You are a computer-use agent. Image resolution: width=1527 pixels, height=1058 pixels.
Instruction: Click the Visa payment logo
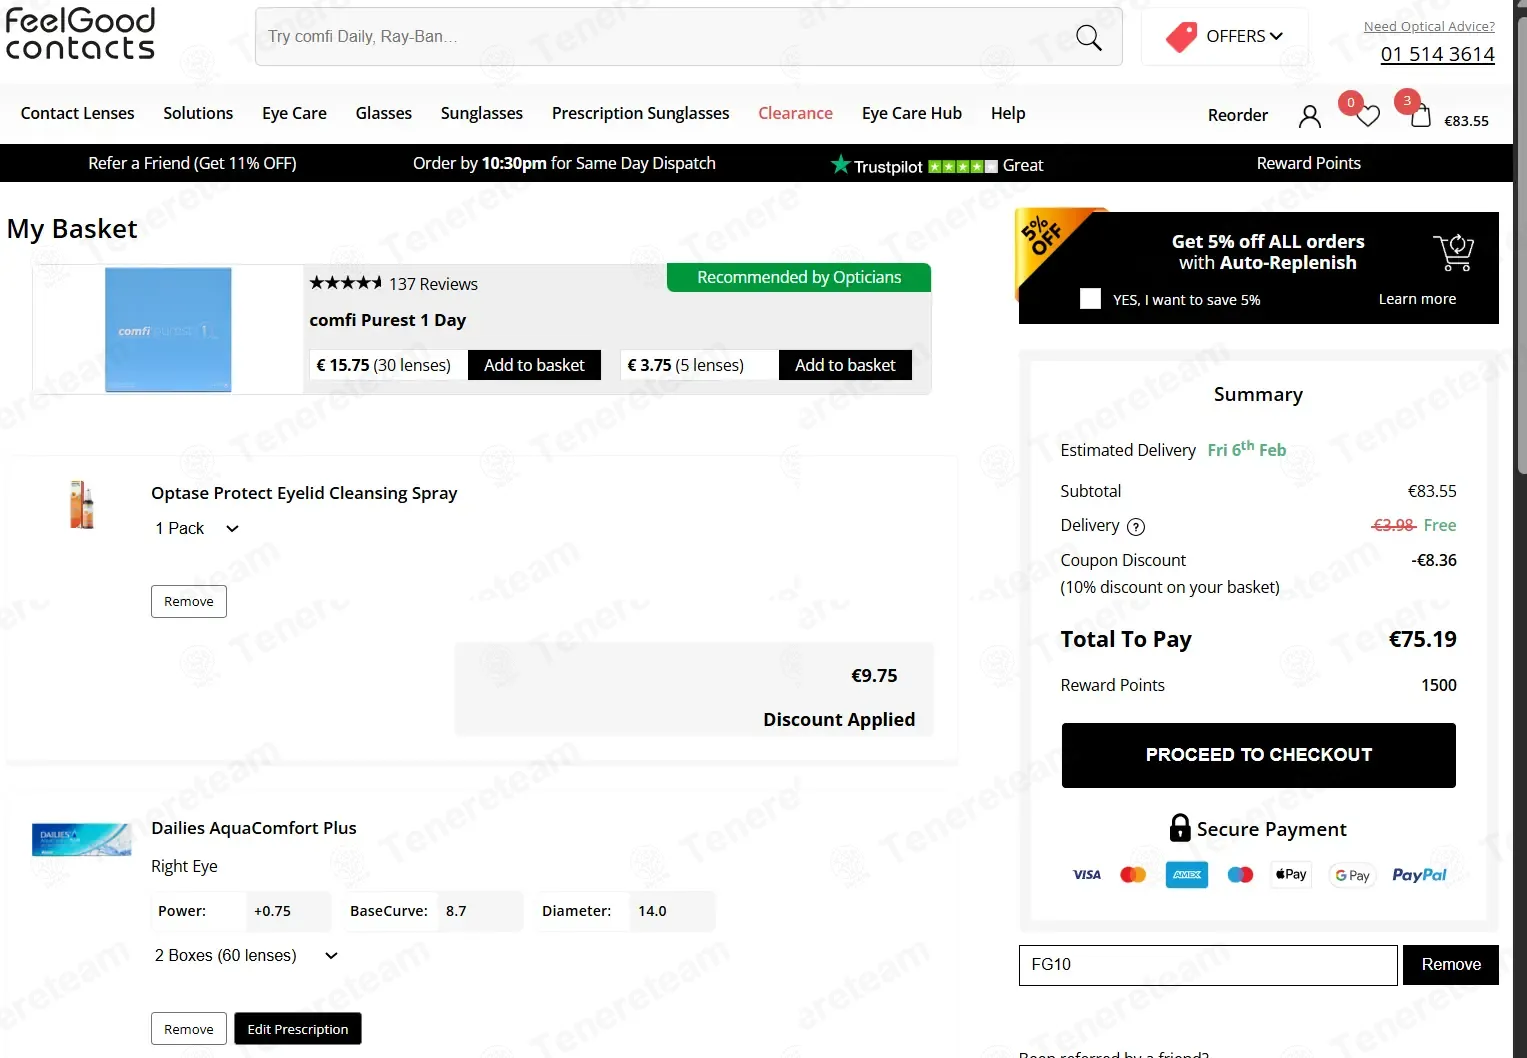[1087, 875]
